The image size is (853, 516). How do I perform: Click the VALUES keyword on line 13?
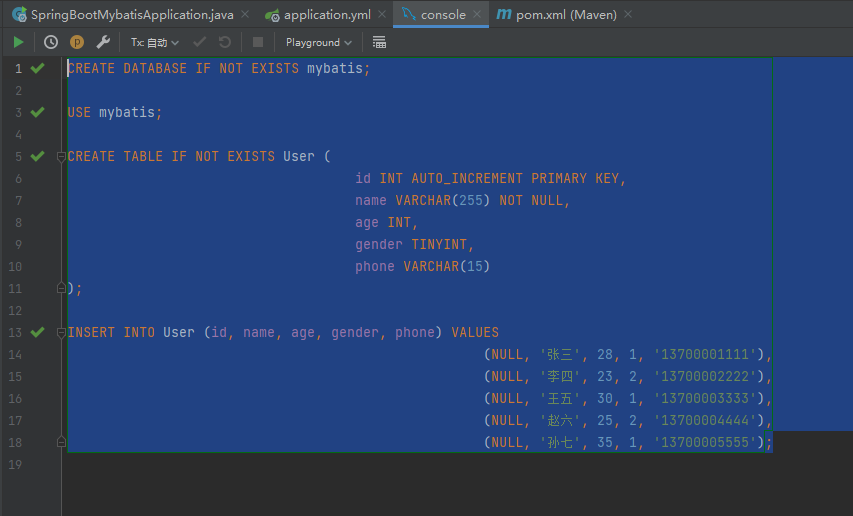coord(475,332)
